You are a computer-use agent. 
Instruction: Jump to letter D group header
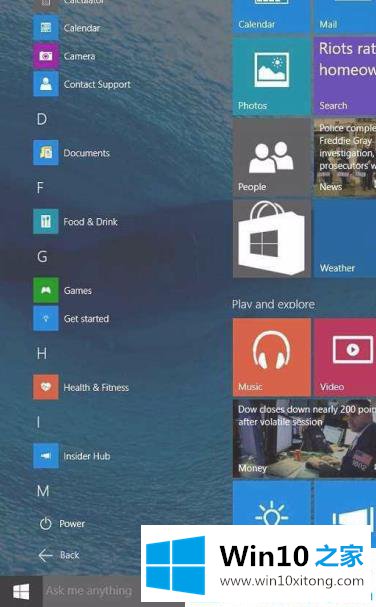pos(42,119)
